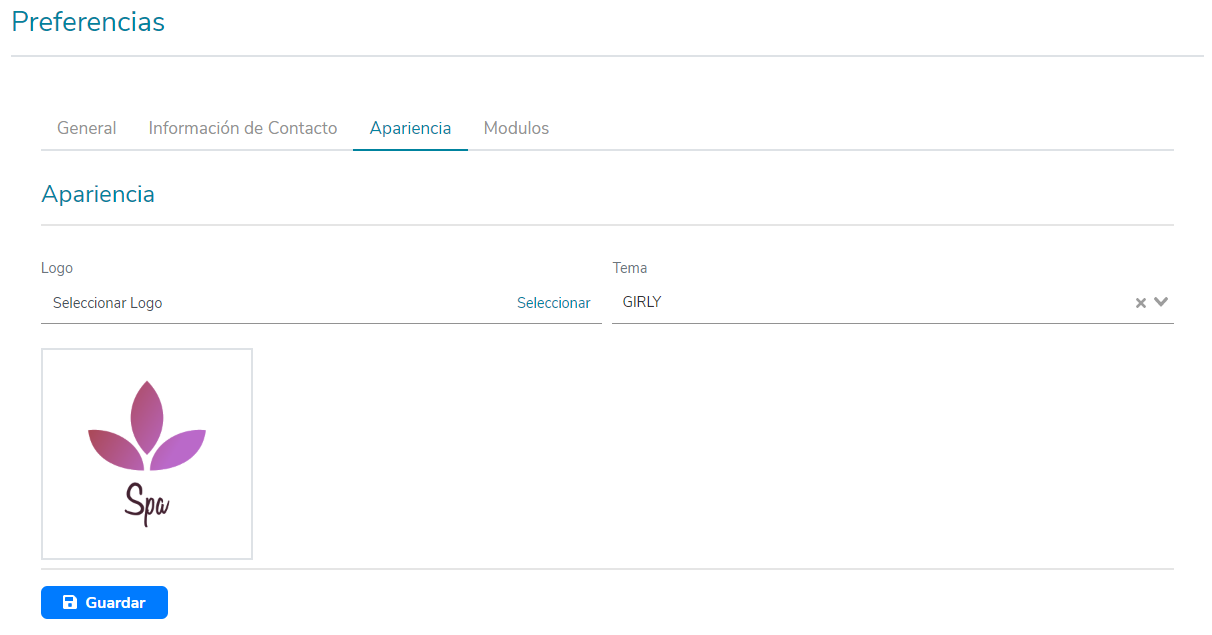Click the lotus center petal in logo

[147, 416]
